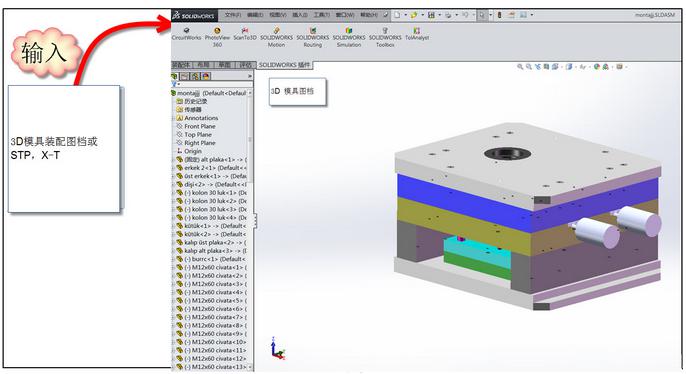Launch the CircuitWorks add-in icon
The width and height of the screenshot is (686, 374).
tap(186, 33)
